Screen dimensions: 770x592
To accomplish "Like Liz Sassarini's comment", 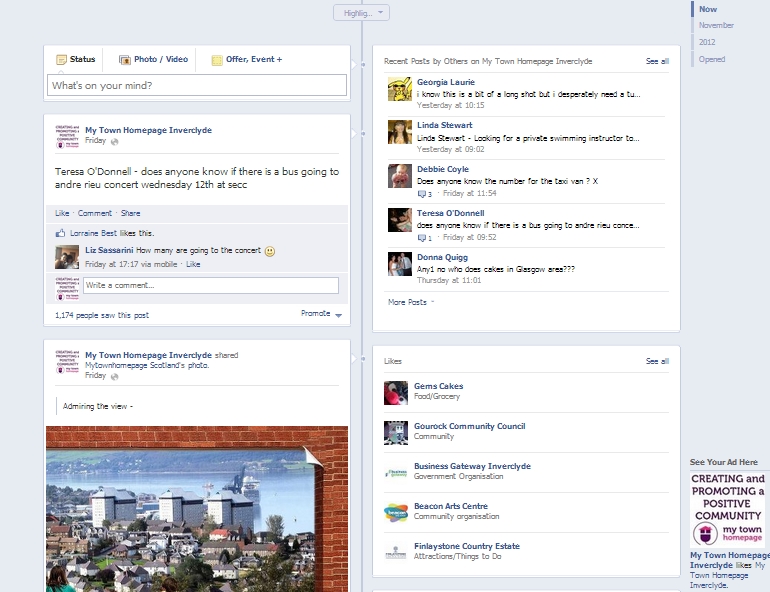I will [193, 264].
